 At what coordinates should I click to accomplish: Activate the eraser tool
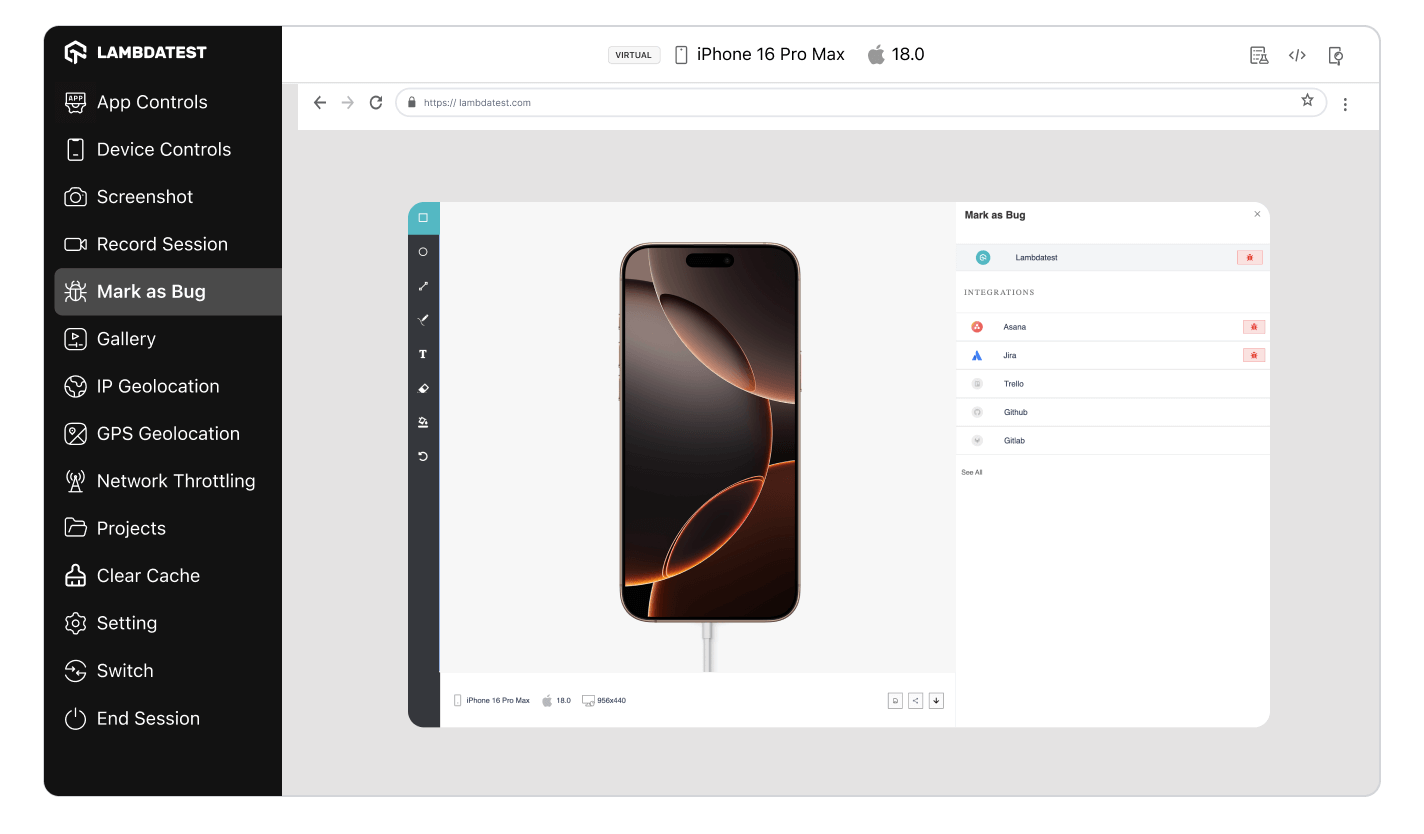click(423, 388)
